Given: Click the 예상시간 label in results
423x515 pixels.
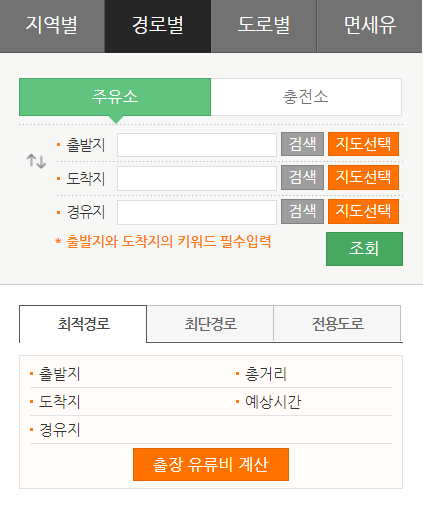Looking at the screenshot, I should click(x=273, y=402).
